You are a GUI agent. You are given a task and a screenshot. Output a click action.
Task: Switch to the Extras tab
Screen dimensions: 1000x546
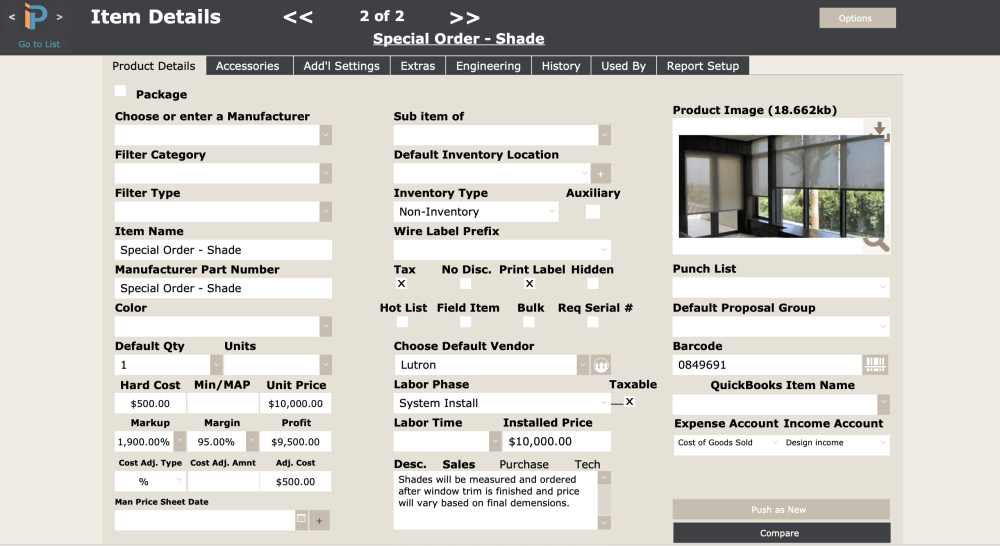click(418, 66)
